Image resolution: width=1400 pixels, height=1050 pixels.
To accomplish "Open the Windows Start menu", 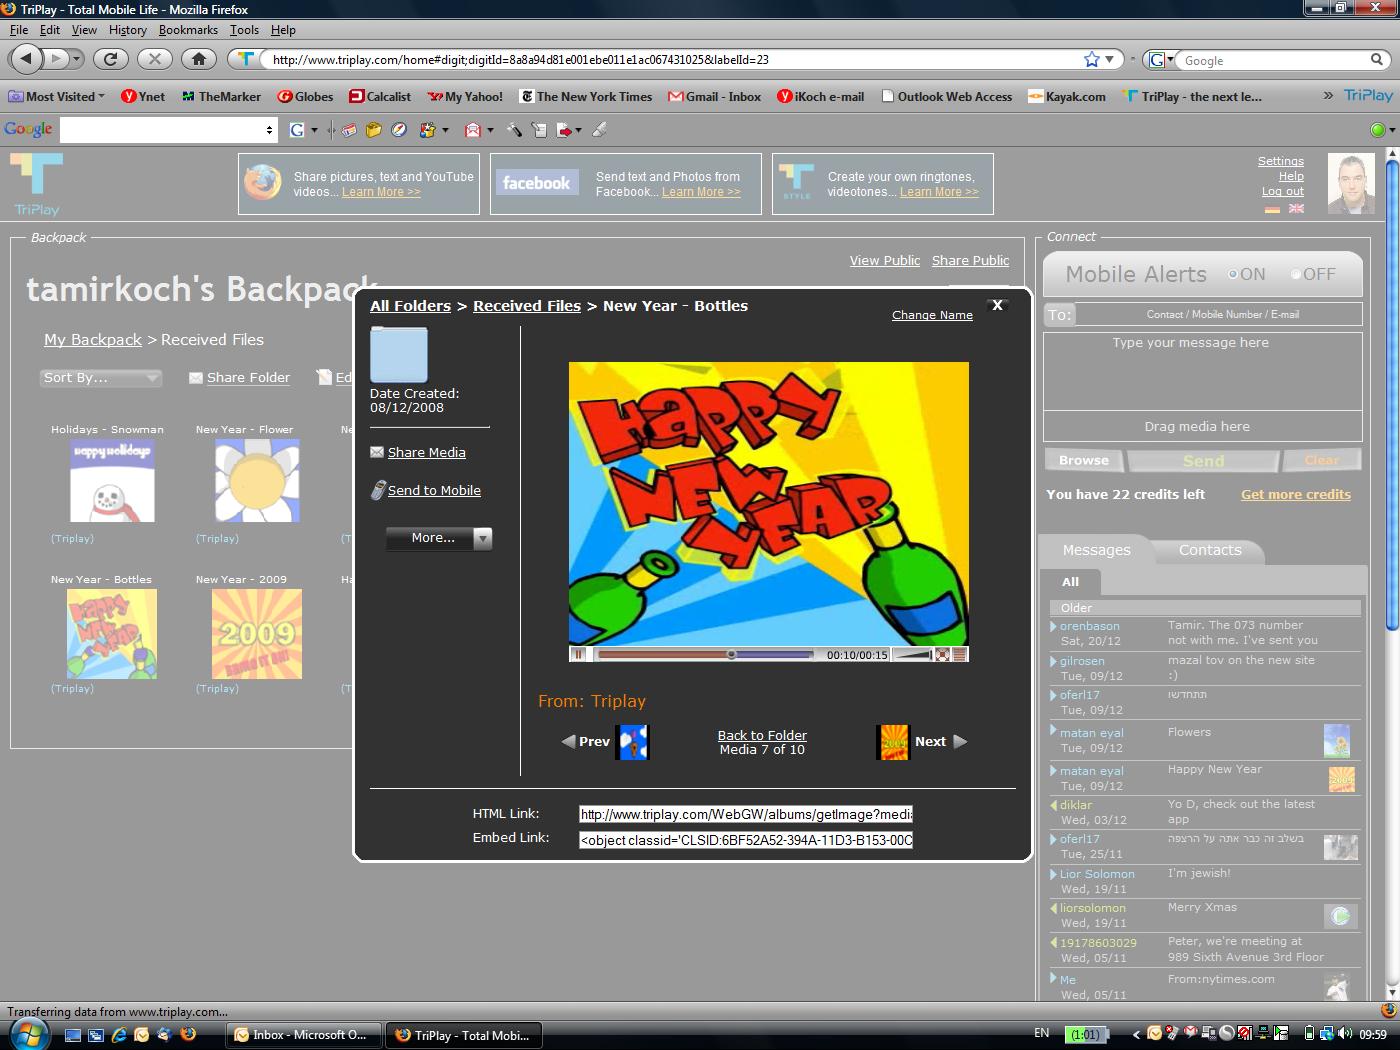I will point(28,1033).
